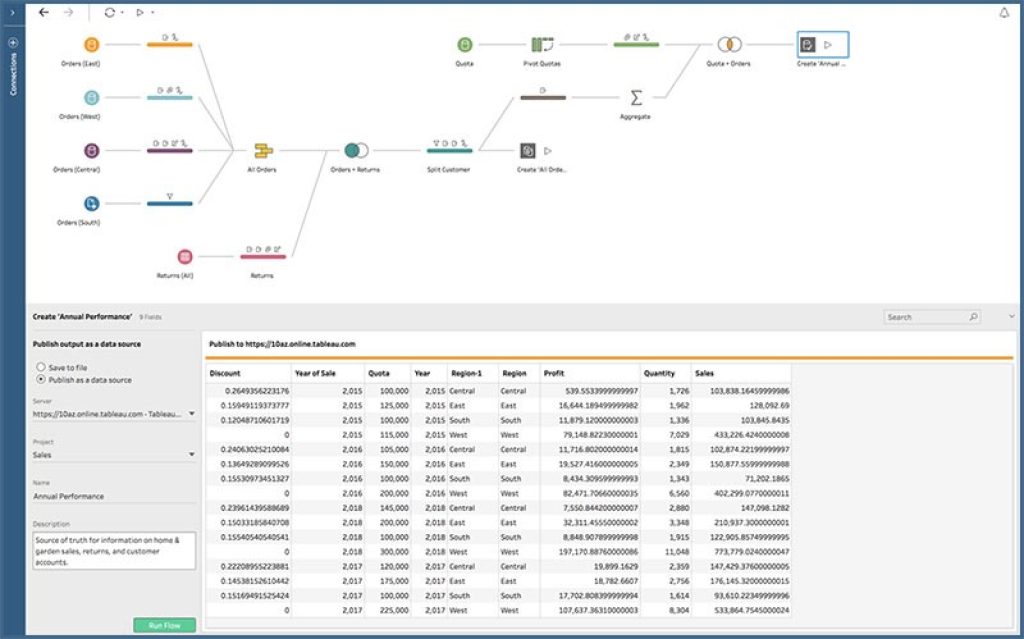Select the Orders (Central) input step
The height and width of the screenshot is (639, 1024).
click(91, 151)
